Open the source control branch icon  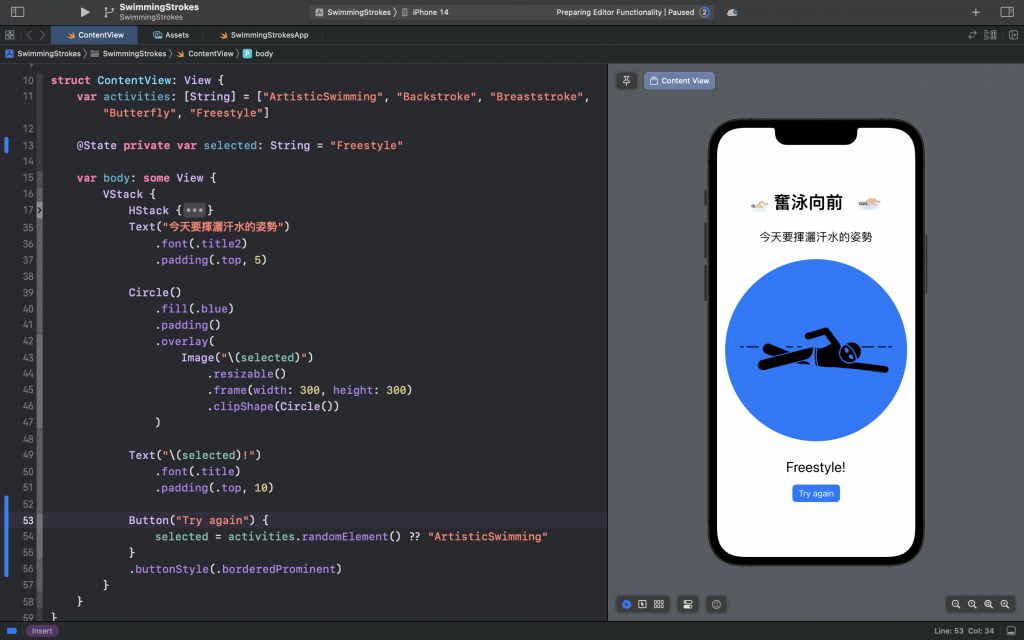coord(108,12)
